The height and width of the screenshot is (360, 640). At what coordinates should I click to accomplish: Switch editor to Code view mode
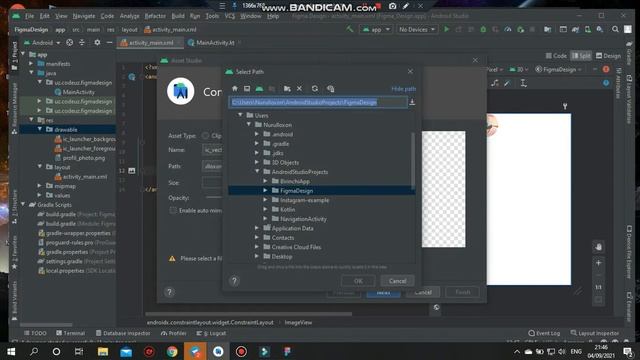(556, 56)
